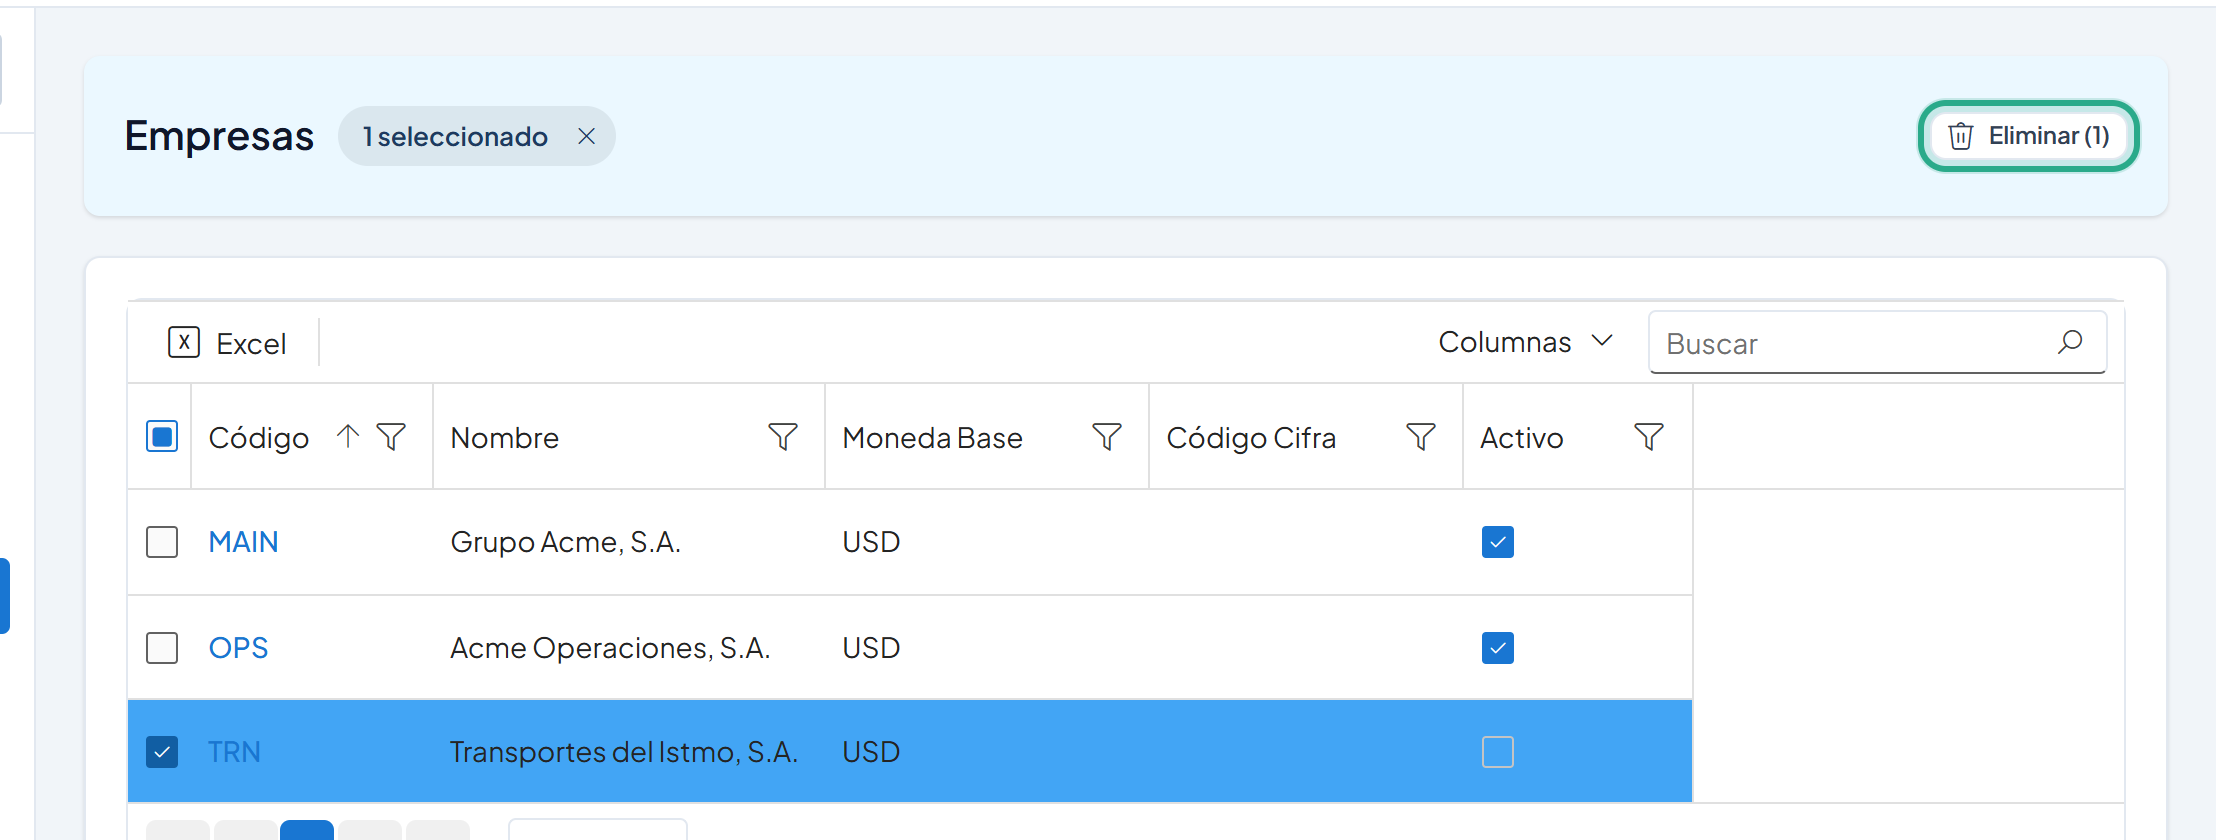Sort by the Código column arrow

(x=347, y=436)
